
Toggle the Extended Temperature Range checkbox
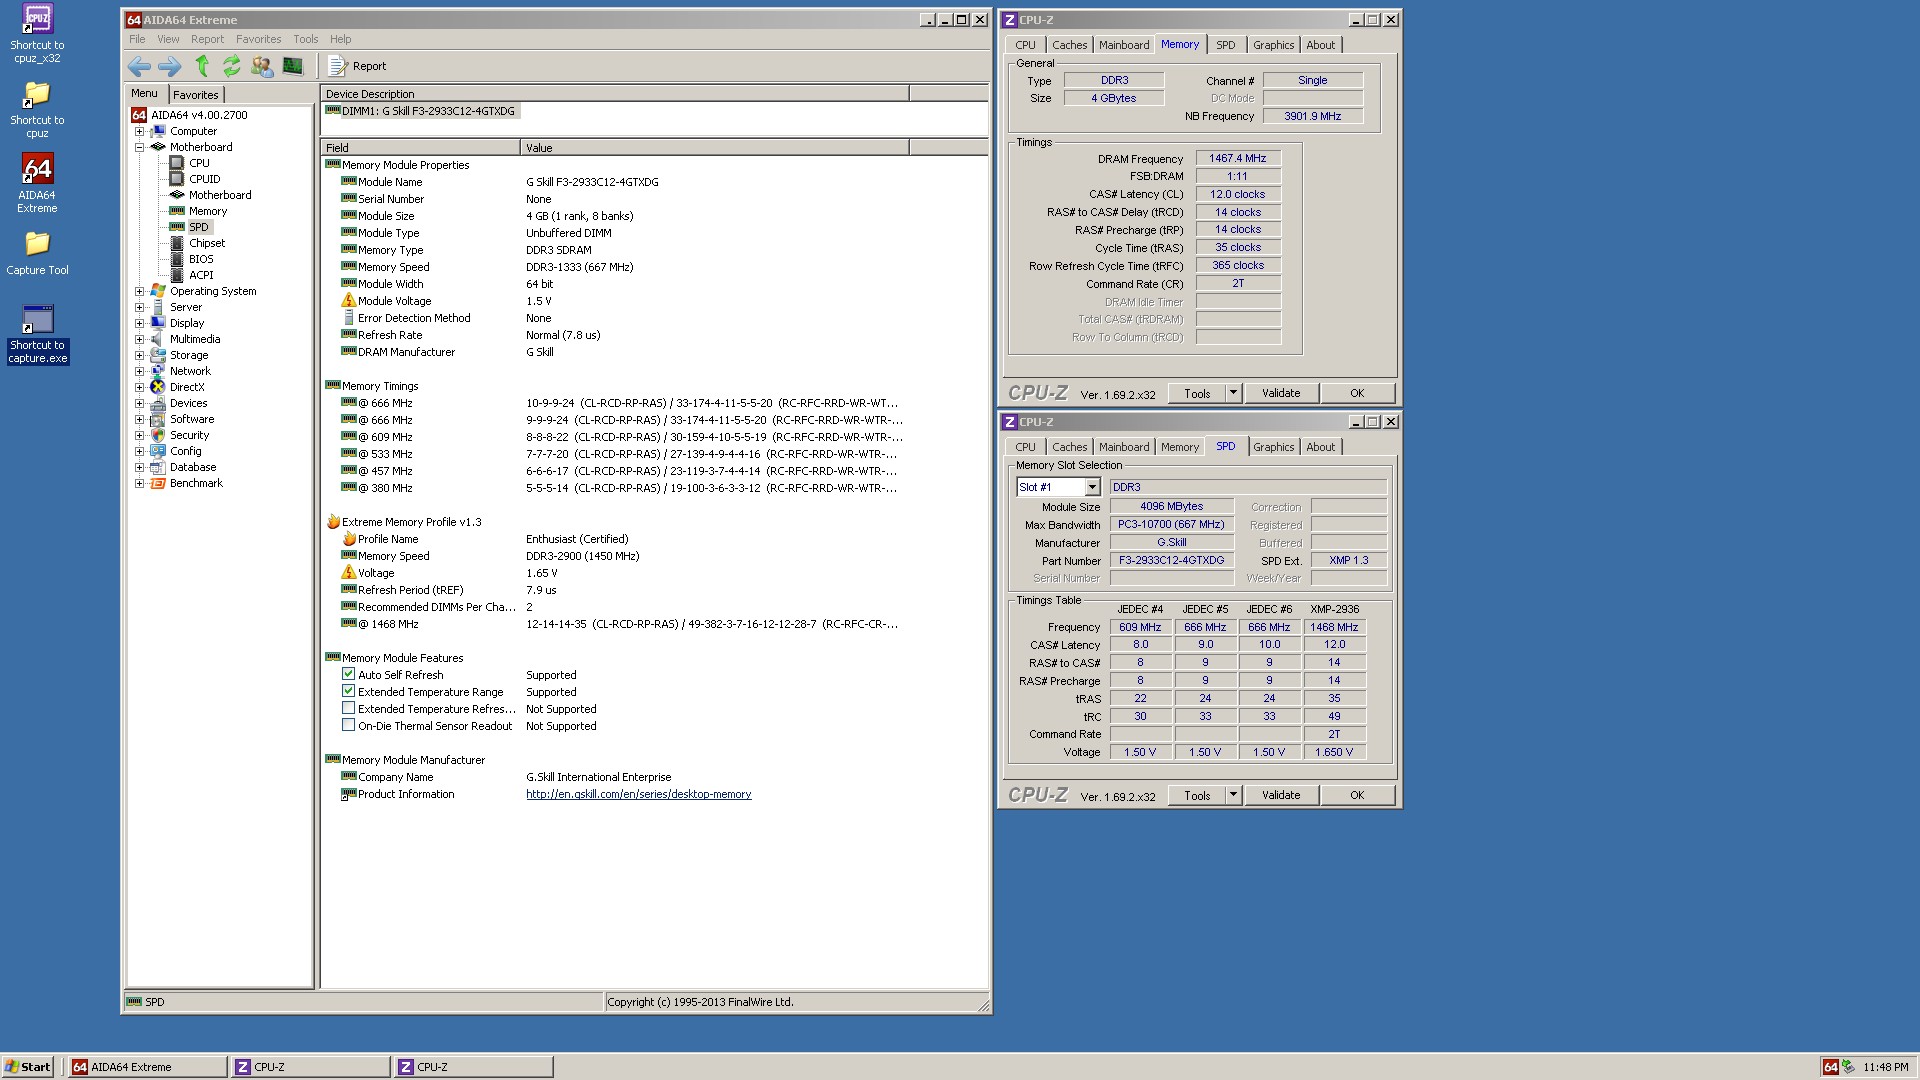pyautogui.click(x=348, y=691)
